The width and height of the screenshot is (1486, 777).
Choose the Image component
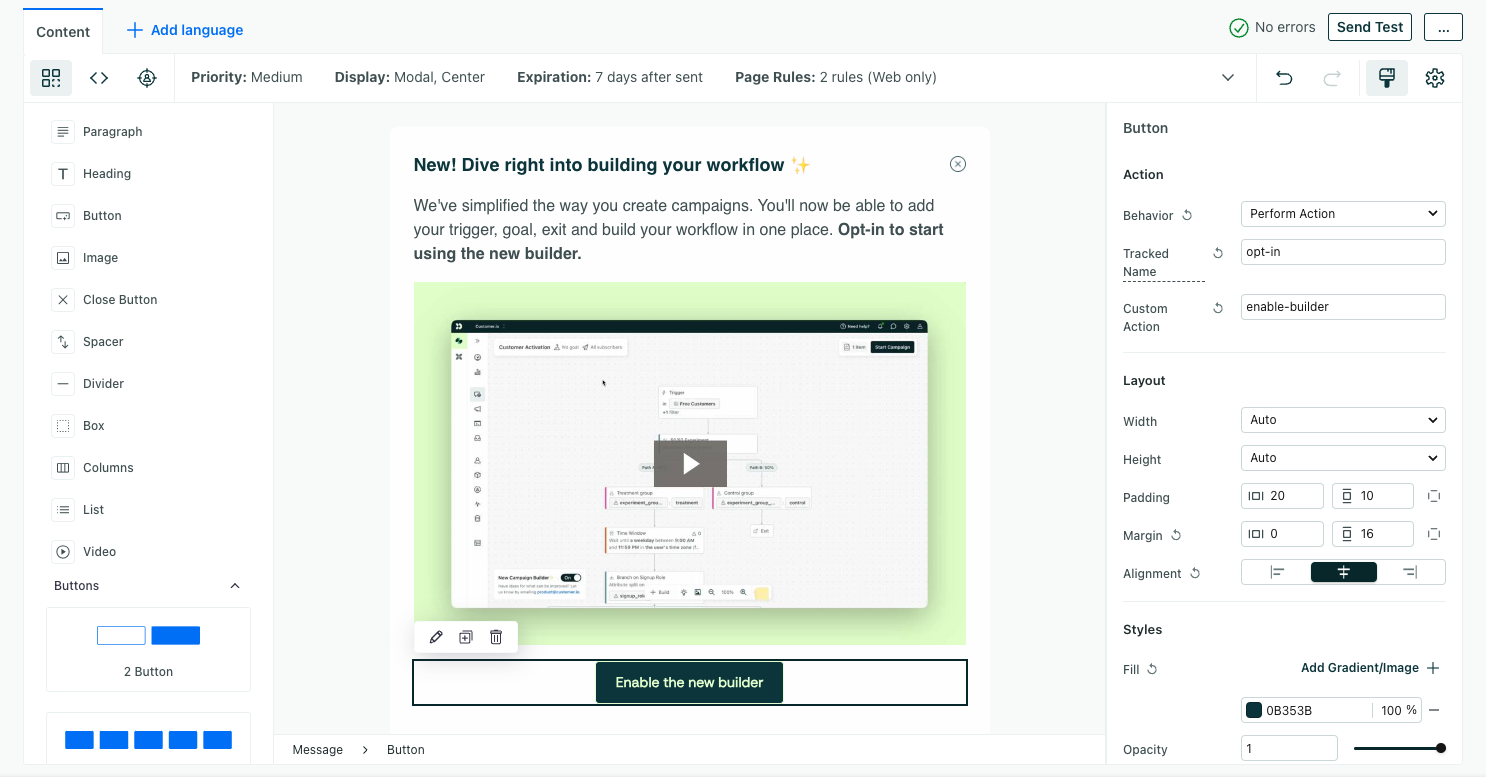100,258
